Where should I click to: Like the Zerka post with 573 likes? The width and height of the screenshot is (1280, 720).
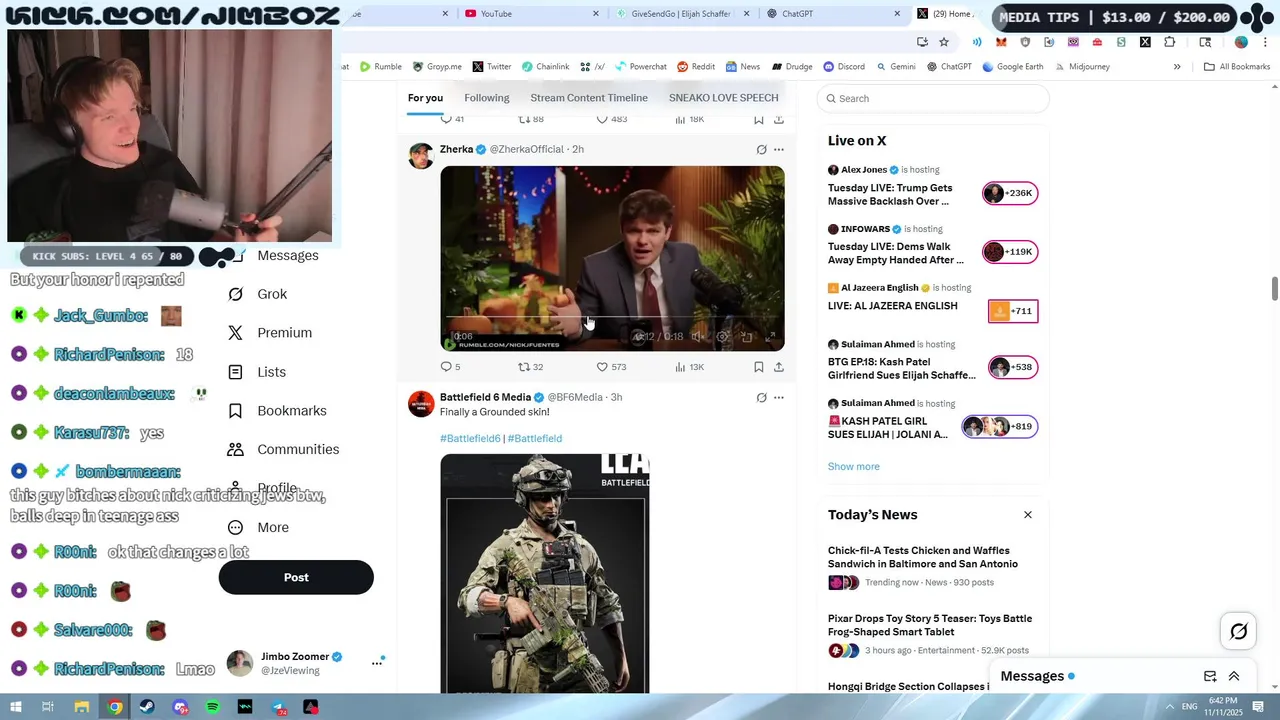click(611, 367)
